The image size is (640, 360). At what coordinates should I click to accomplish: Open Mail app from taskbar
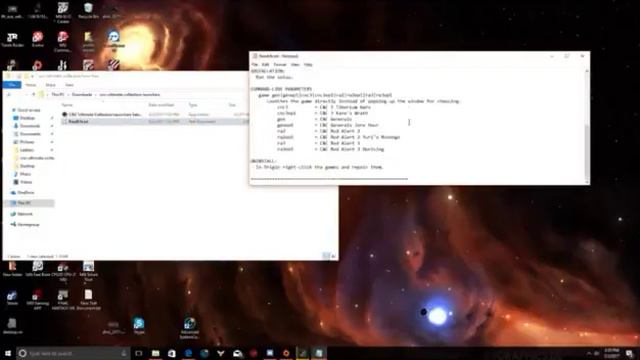237,353
